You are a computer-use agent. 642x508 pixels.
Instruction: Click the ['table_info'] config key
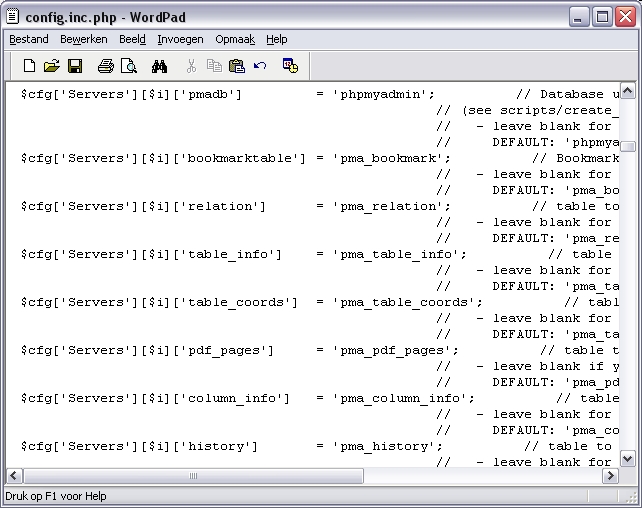[227, 255]
